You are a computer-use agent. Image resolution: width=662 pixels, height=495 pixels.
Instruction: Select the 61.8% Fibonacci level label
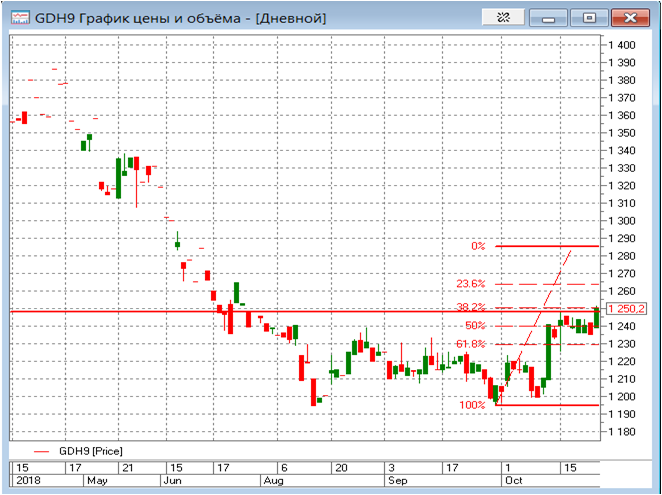click(x=471, y=344)
